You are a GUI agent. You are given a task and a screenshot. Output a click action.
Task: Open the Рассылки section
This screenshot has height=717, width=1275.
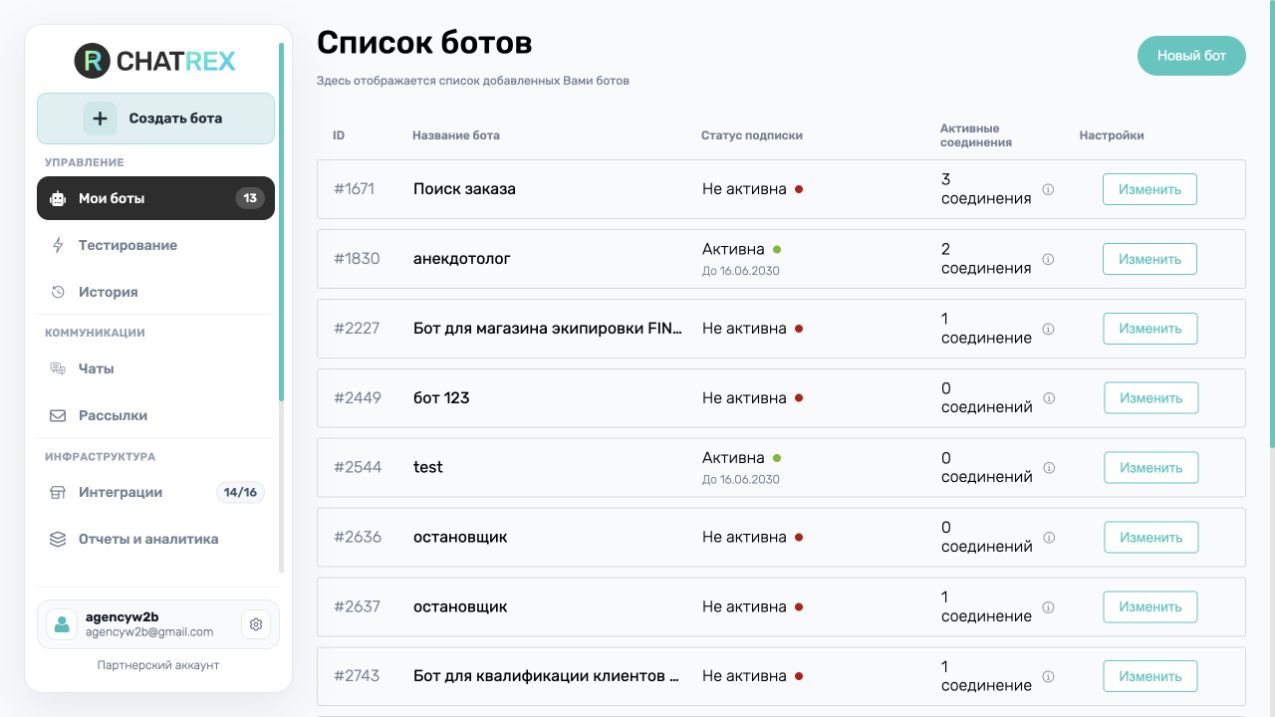pos(156,415)
